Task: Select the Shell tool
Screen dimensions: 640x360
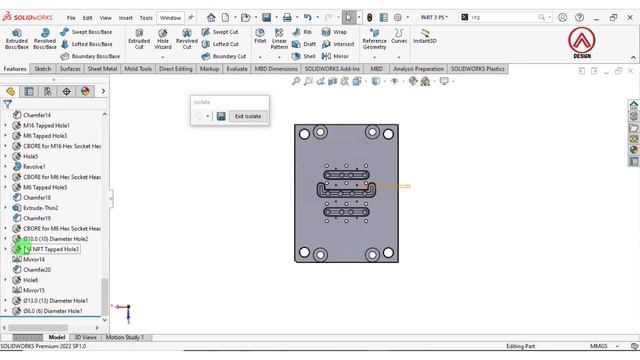Action: click(x=304, y=56)
